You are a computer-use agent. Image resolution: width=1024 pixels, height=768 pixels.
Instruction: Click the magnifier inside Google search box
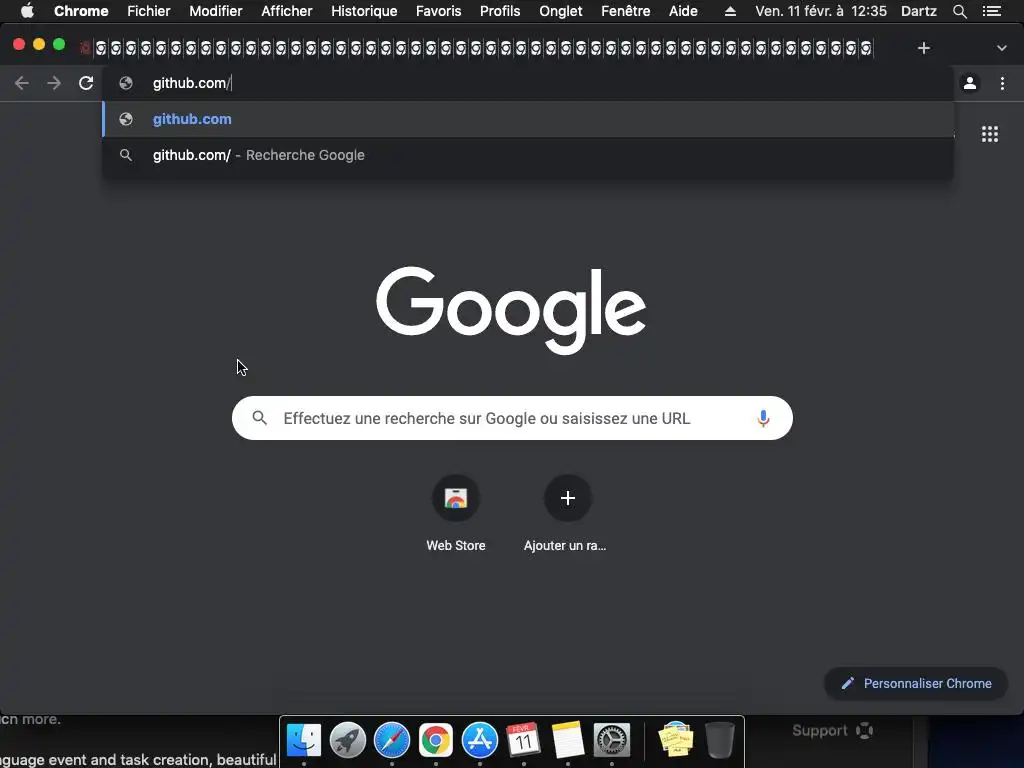click(259, 418)
